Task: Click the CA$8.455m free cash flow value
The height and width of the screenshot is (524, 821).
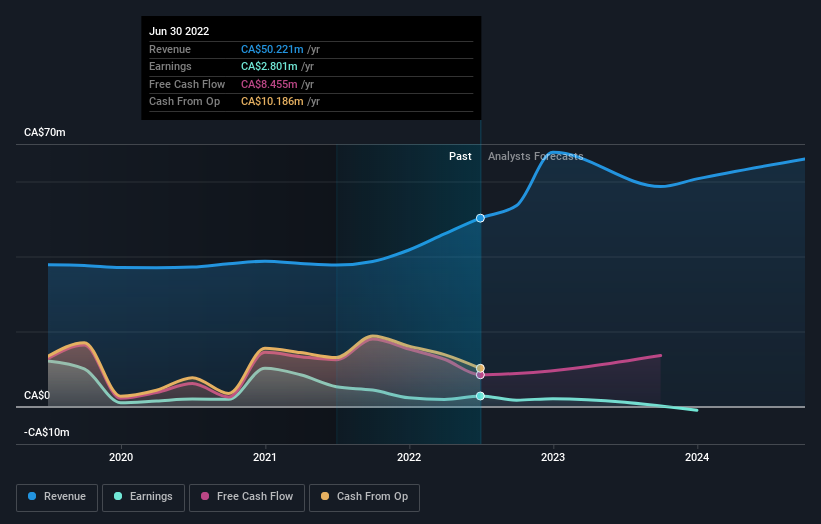Action: tap(269, 84)
